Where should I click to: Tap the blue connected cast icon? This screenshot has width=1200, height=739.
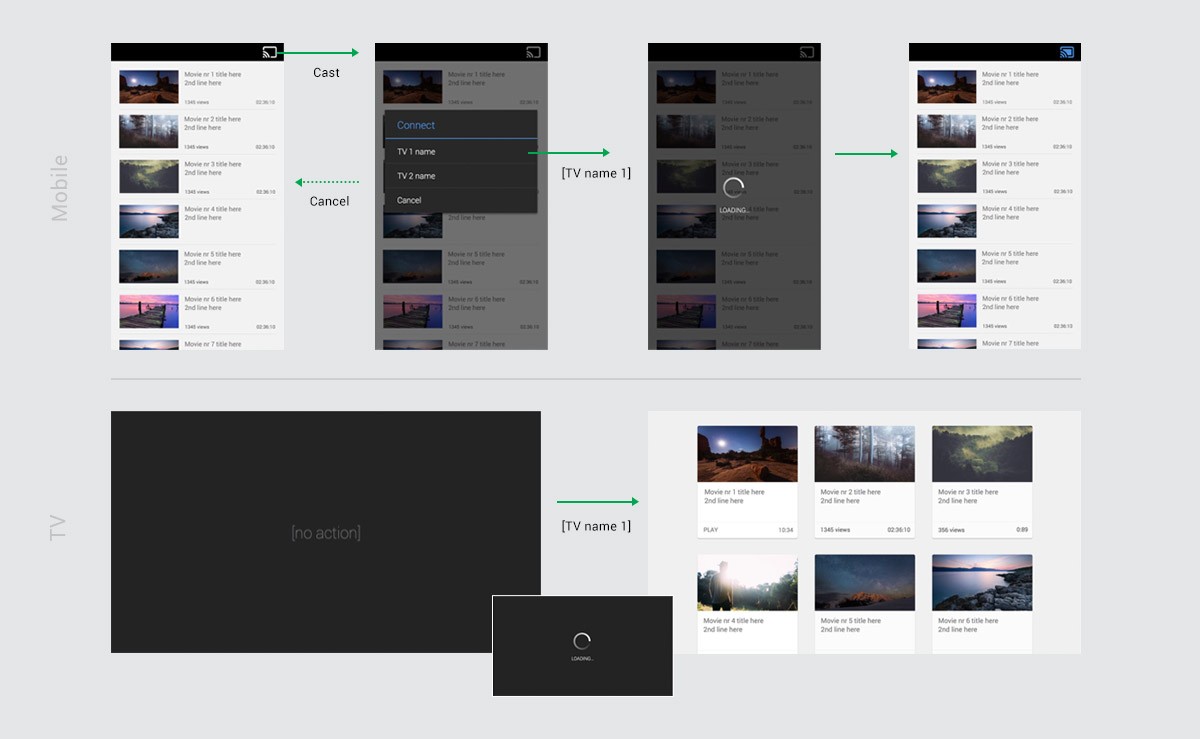click(1067, 53)
